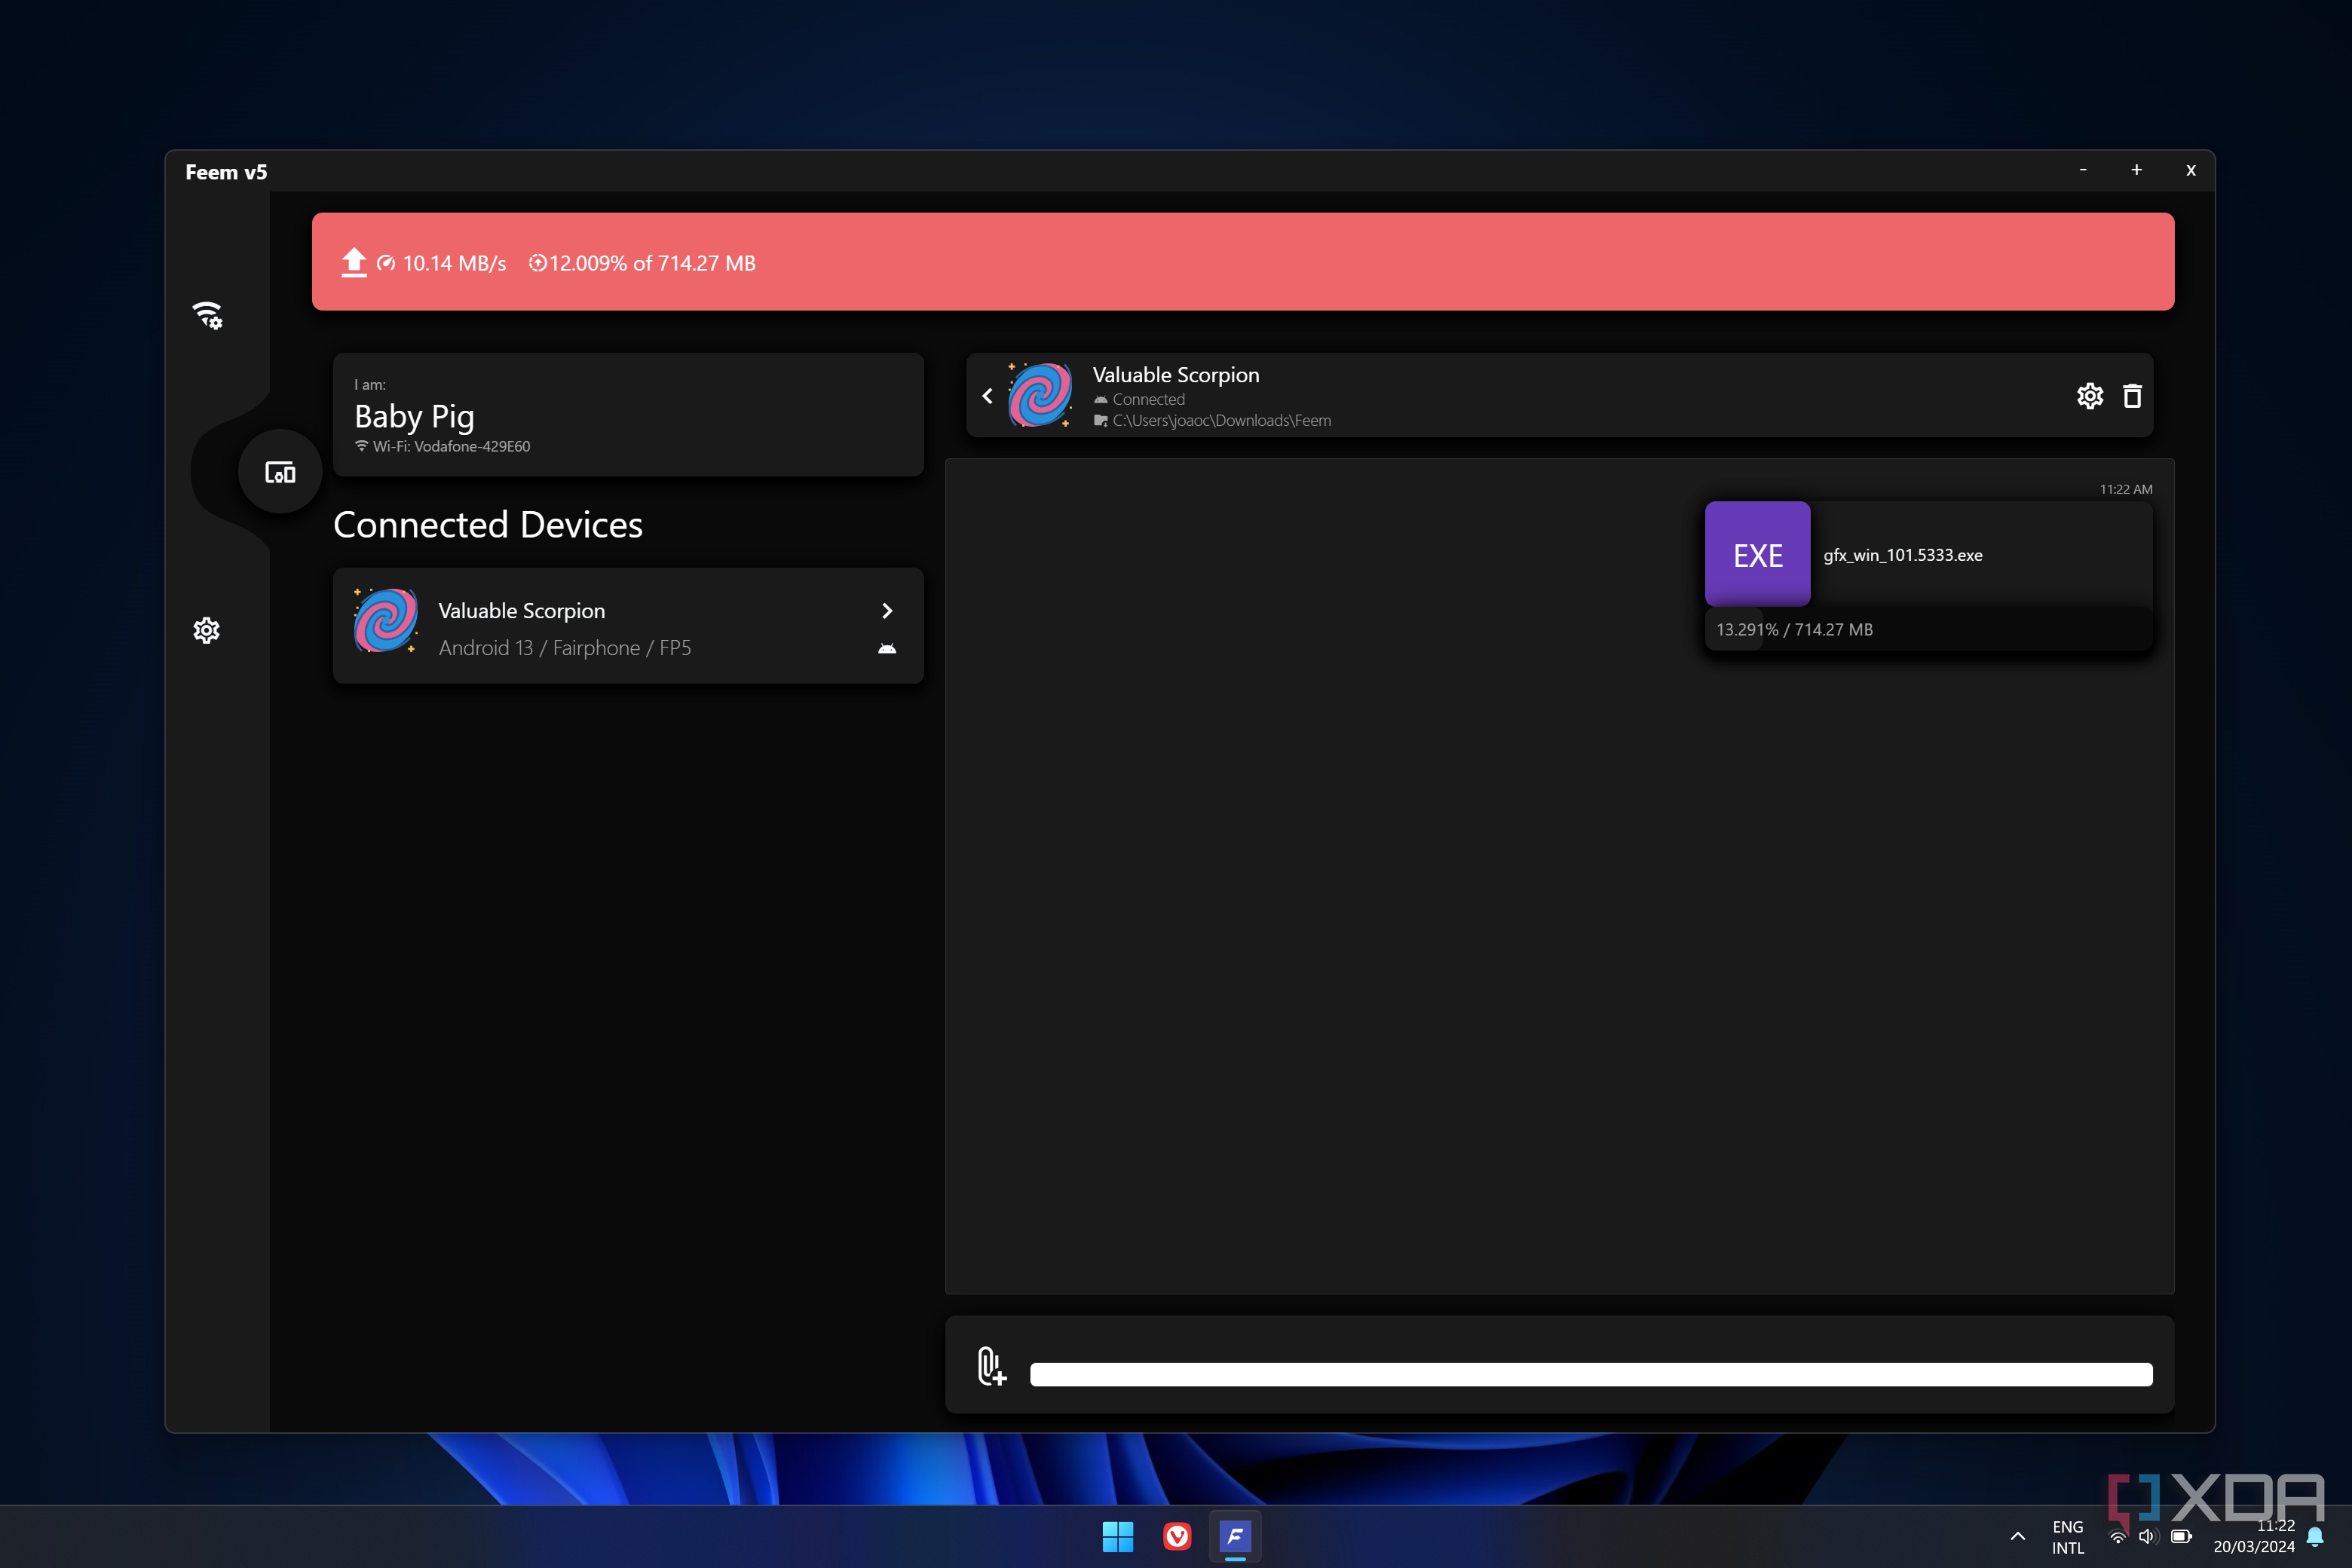This screenshot has height=1568, width=2352.
Task: Maximize the Feem v5 window with plus
Action: (x=2136, y=170)
